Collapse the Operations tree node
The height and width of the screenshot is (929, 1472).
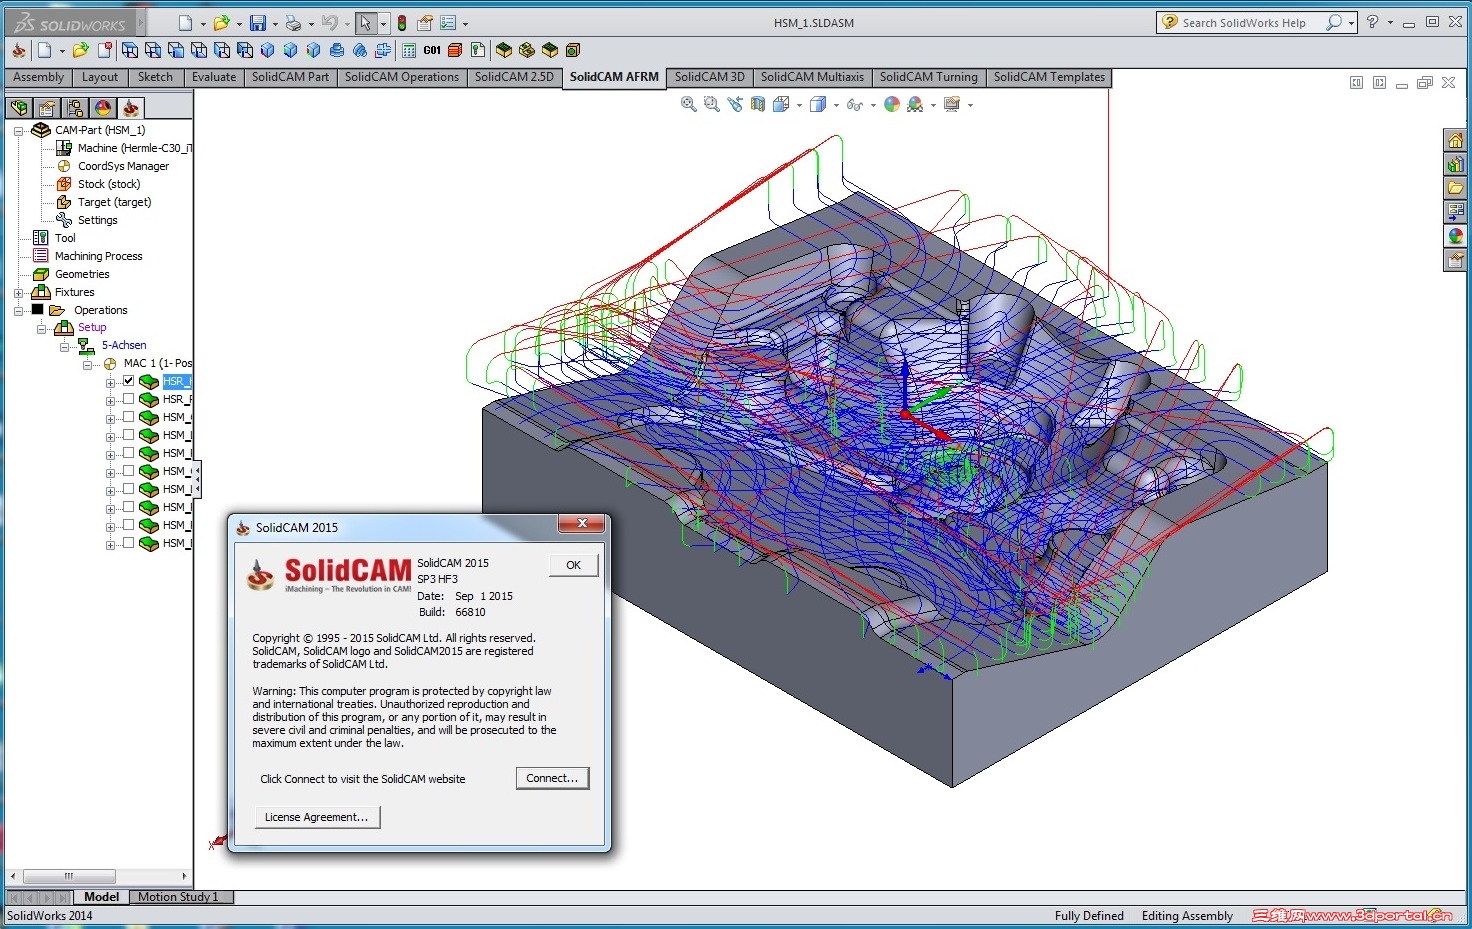pos(18,311)
